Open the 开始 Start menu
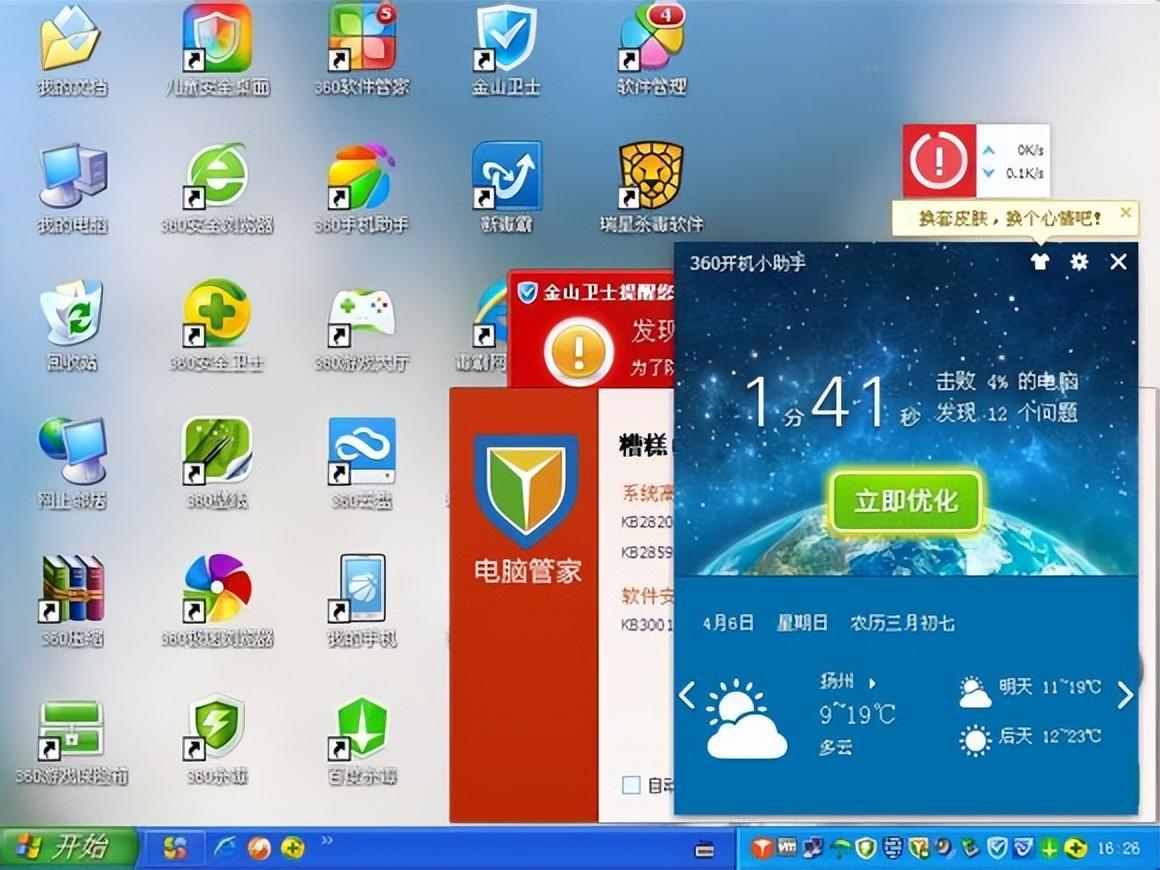Image resolution: width=1160 pixels, height=870 pixels. [68, 848]
